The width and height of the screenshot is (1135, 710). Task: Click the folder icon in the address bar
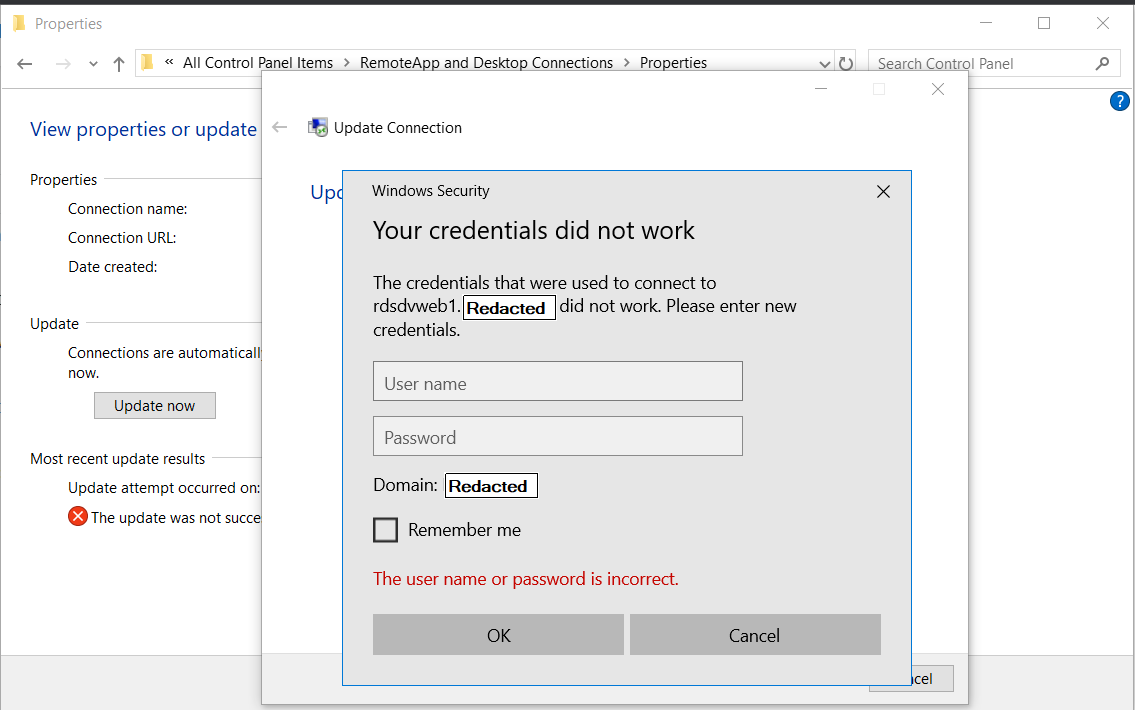(x=146, y=61)
